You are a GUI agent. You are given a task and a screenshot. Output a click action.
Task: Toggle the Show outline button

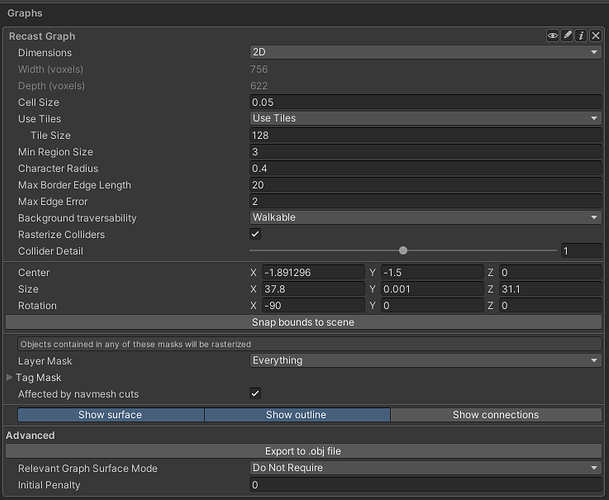[297, 415]
